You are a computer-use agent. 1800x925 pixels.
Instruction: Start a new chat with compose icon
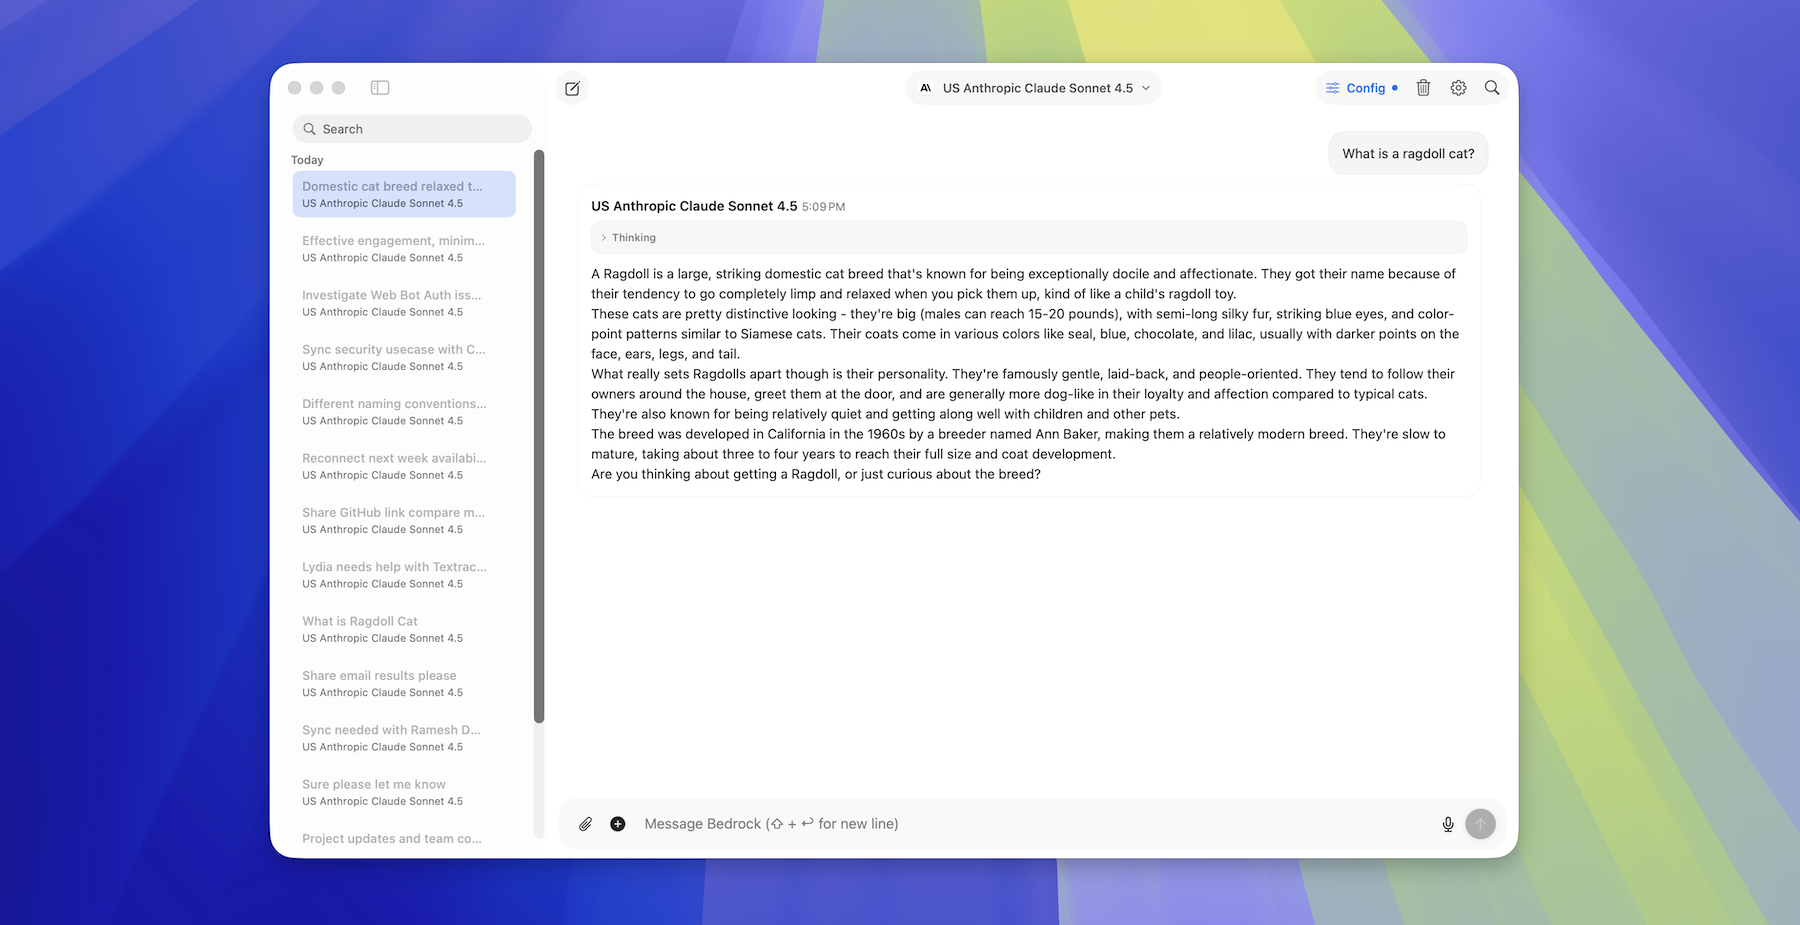(572, 88)
